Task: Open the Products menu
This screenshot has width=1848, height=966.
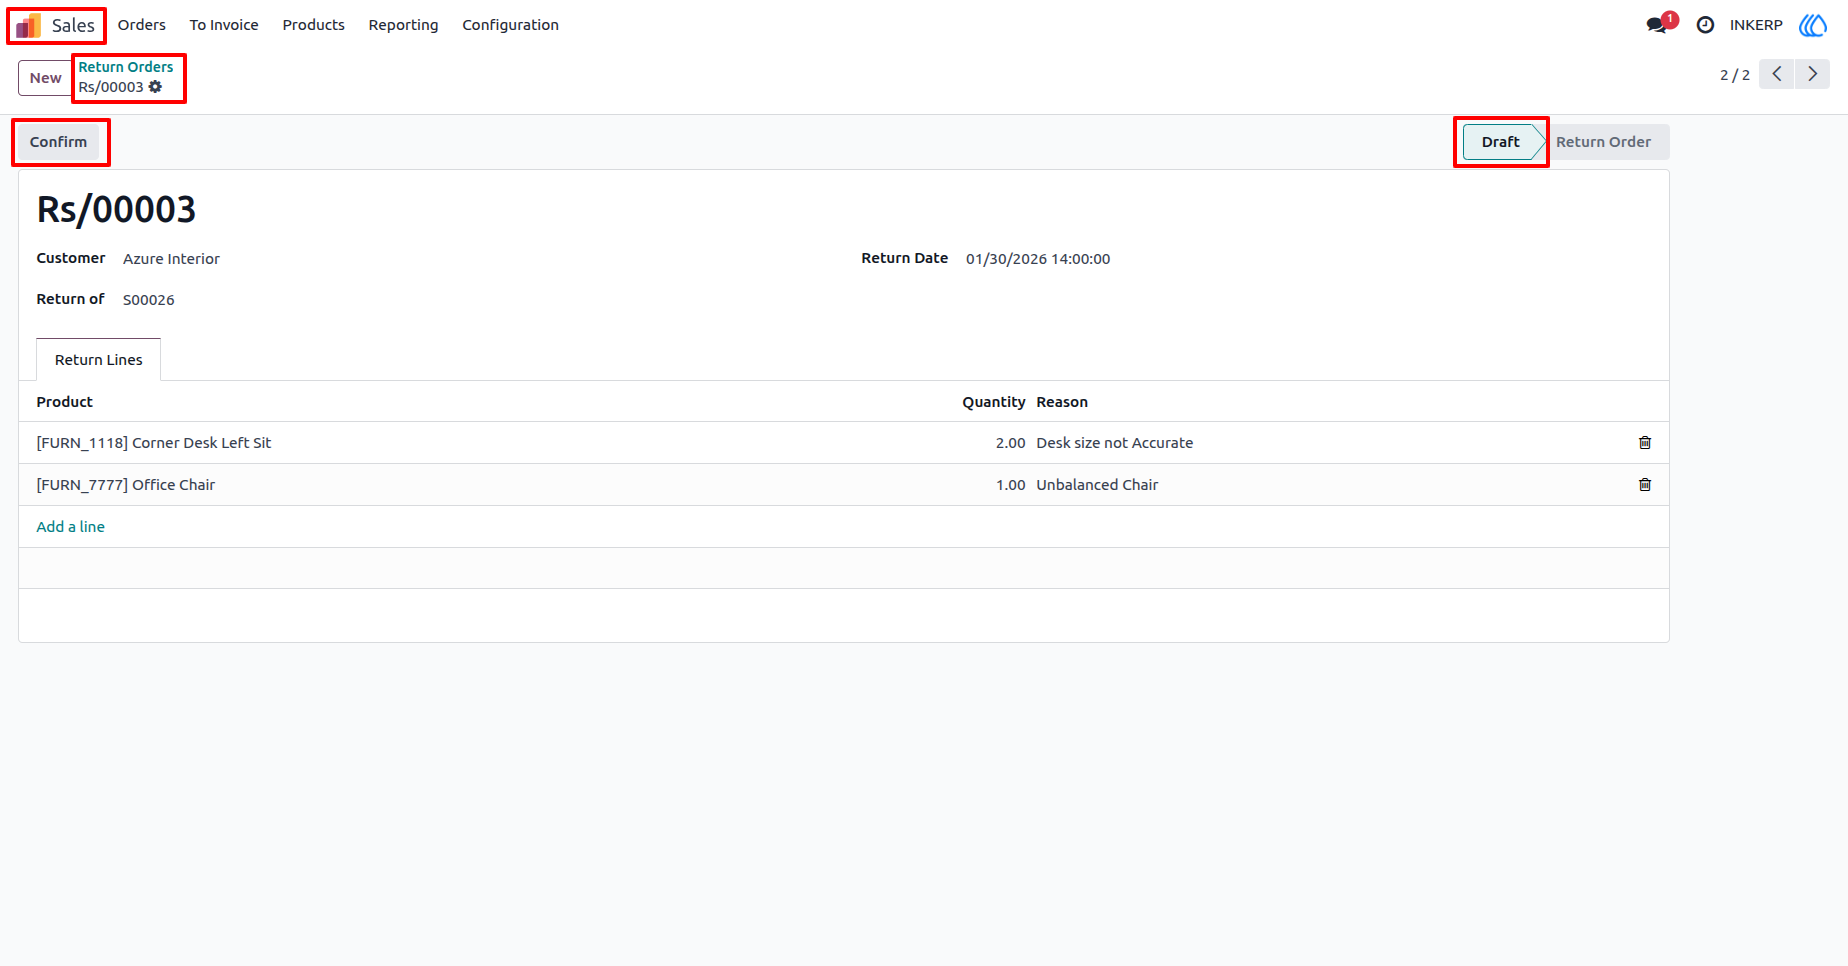Action: 314,25
